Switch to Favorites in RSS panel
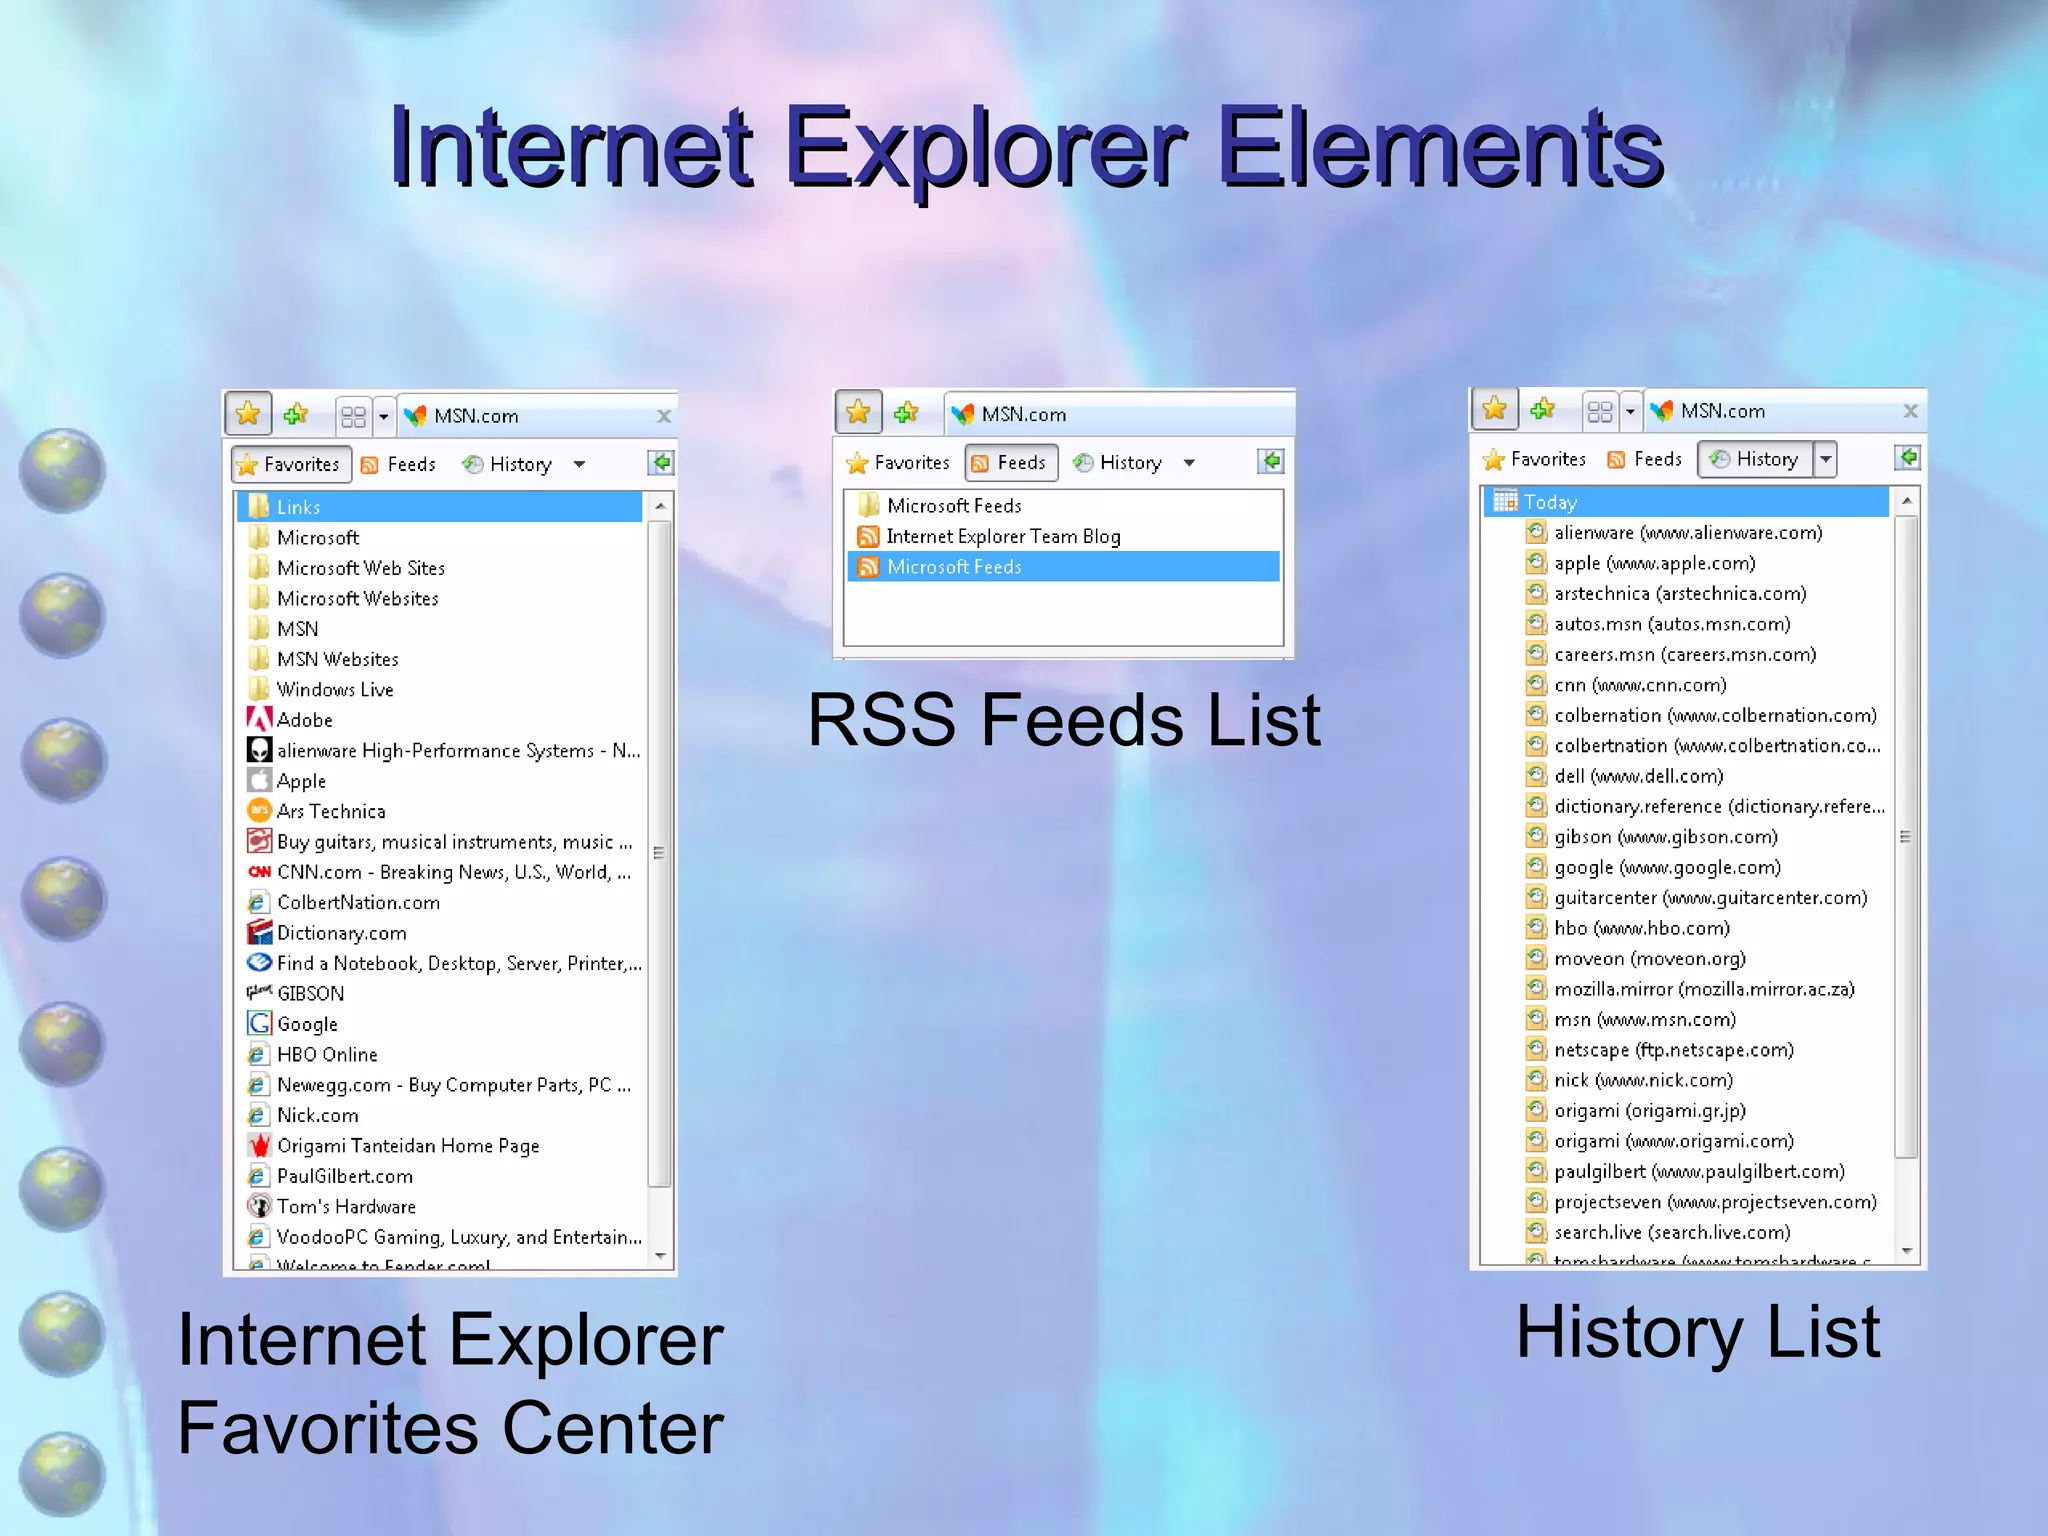 [898, 463]
